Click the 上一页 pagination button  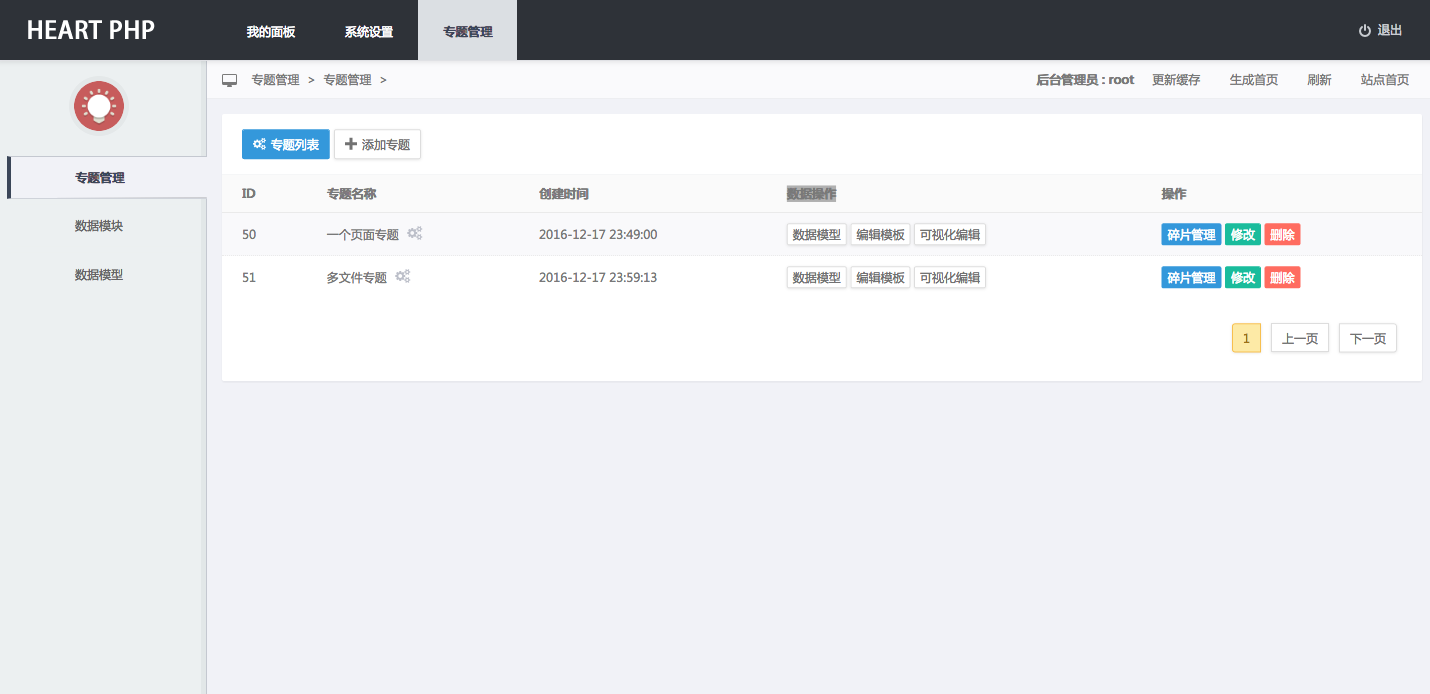coord(1300,339)
